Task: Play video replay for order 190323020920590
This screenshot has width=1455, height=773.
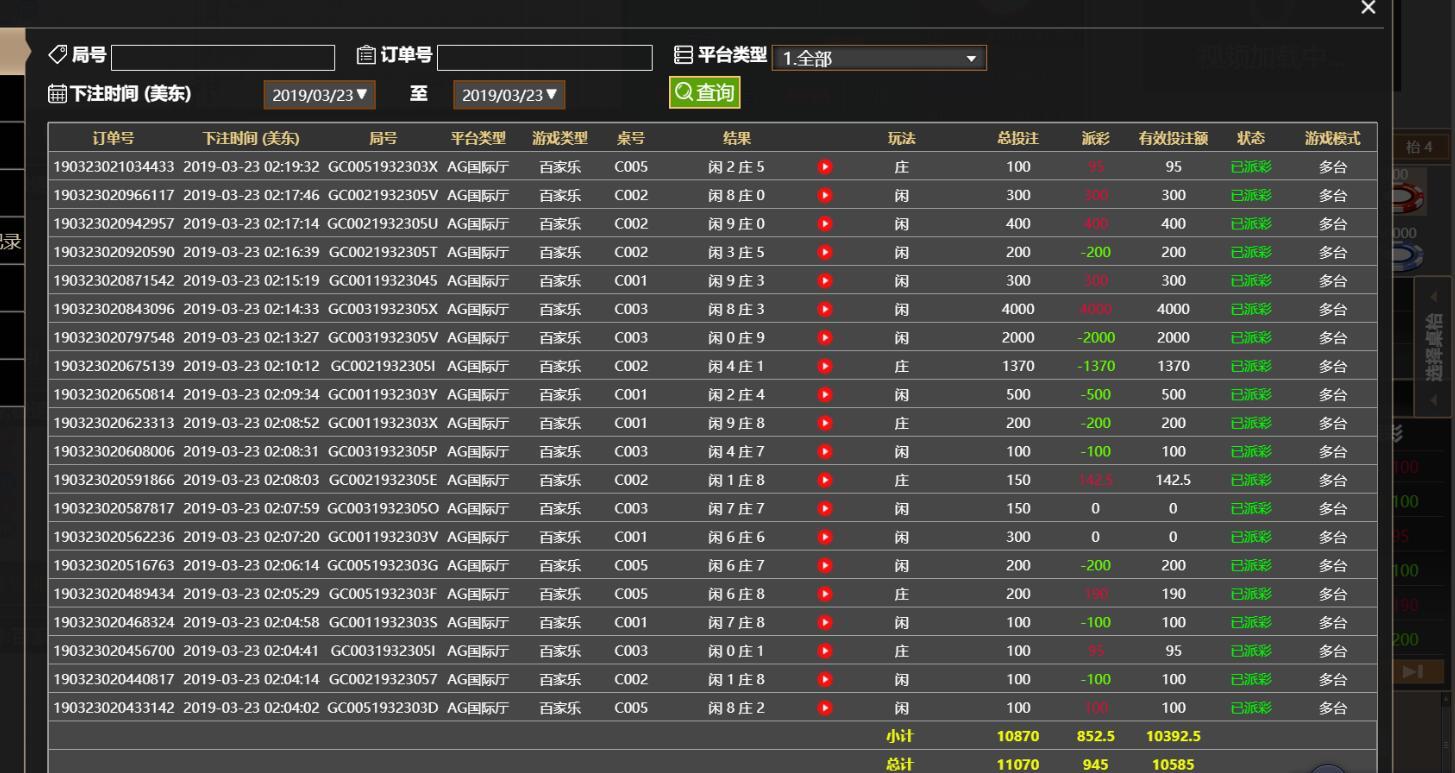Action: [x=824, y=252]
